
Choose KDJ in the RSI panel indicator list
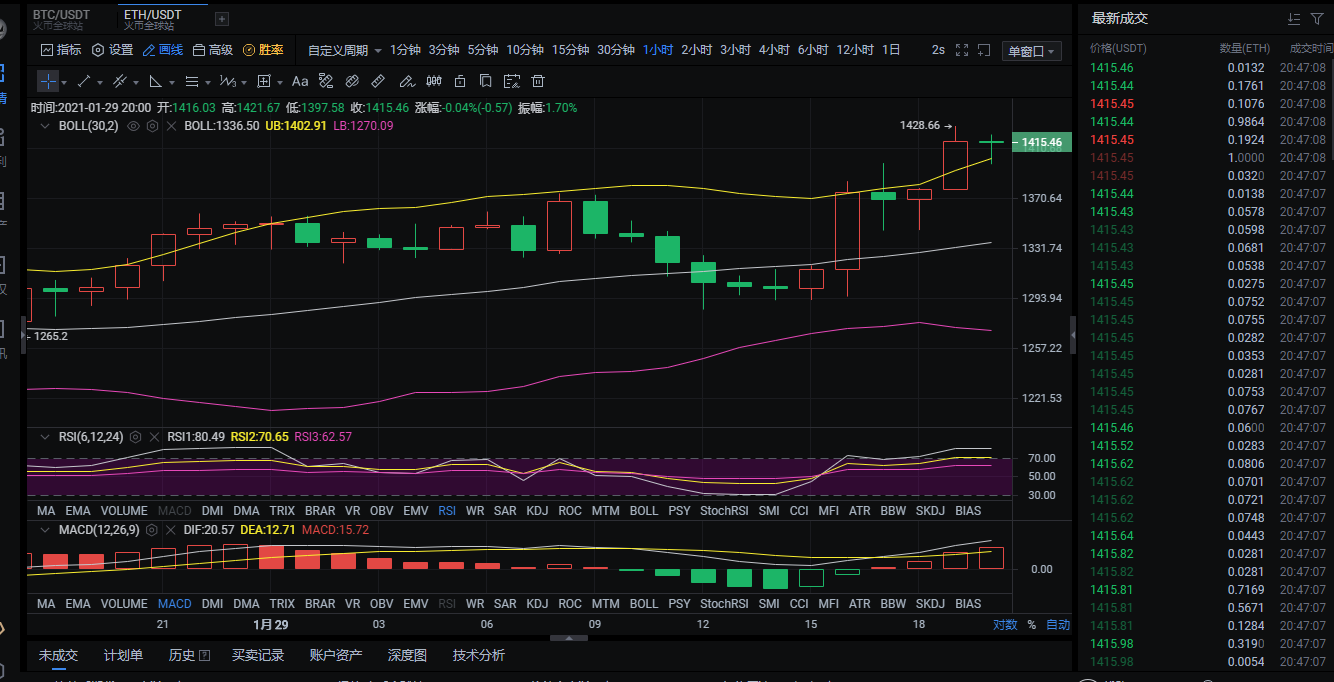537,511
